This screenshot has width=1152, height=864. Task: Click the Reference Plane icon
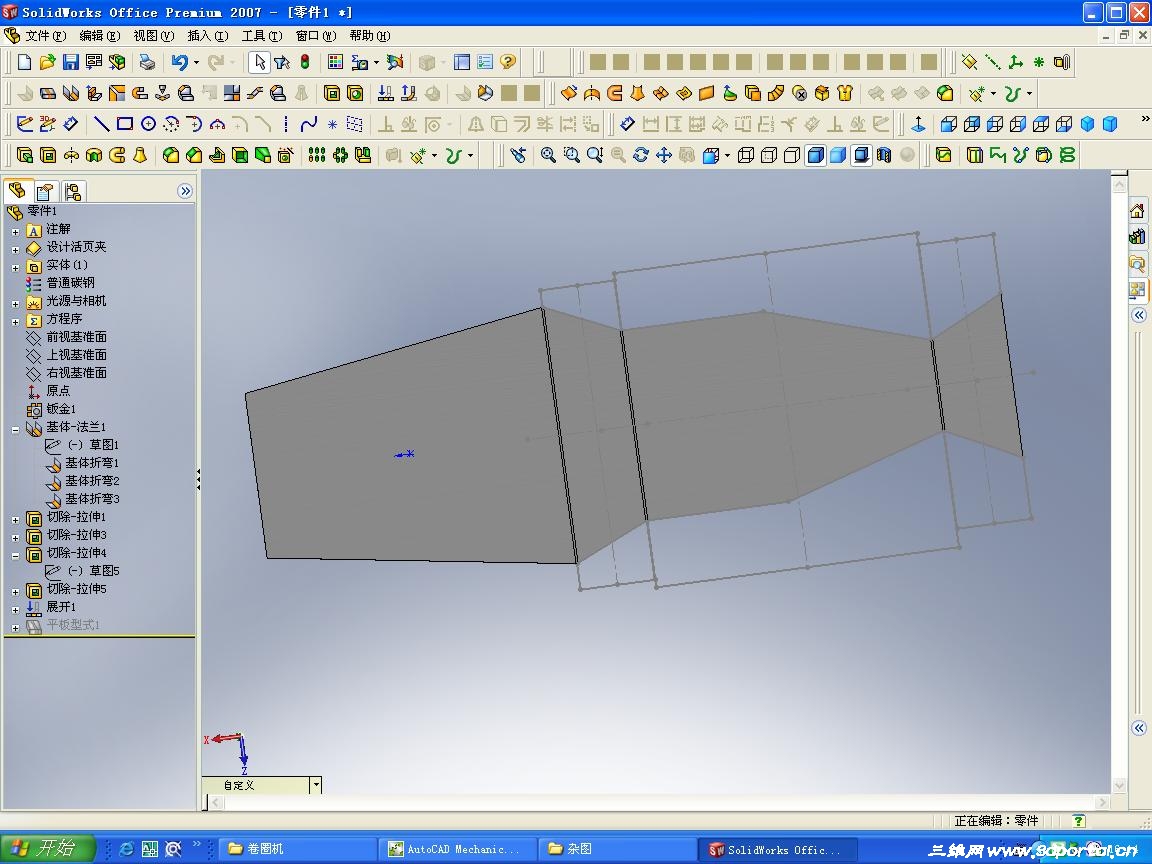pos(970,62)
